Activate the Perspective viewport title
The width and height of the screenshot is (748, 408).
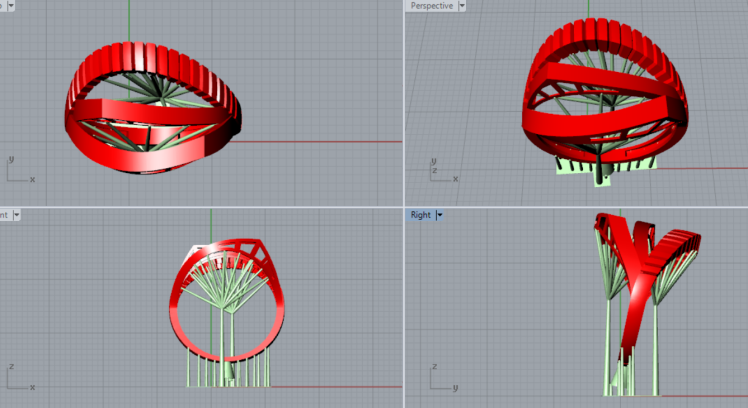tap(432, 6)
